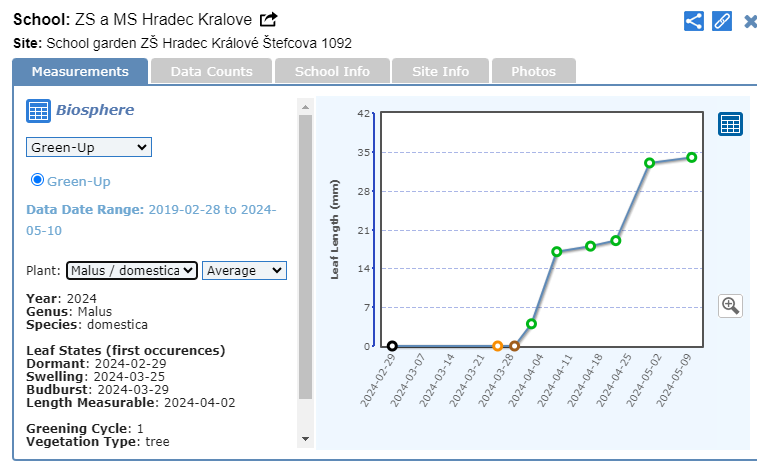Image resolution: width=757 pixels, height=465 pixels.
Task: Click the share icon
Action: tap(694, 21)
